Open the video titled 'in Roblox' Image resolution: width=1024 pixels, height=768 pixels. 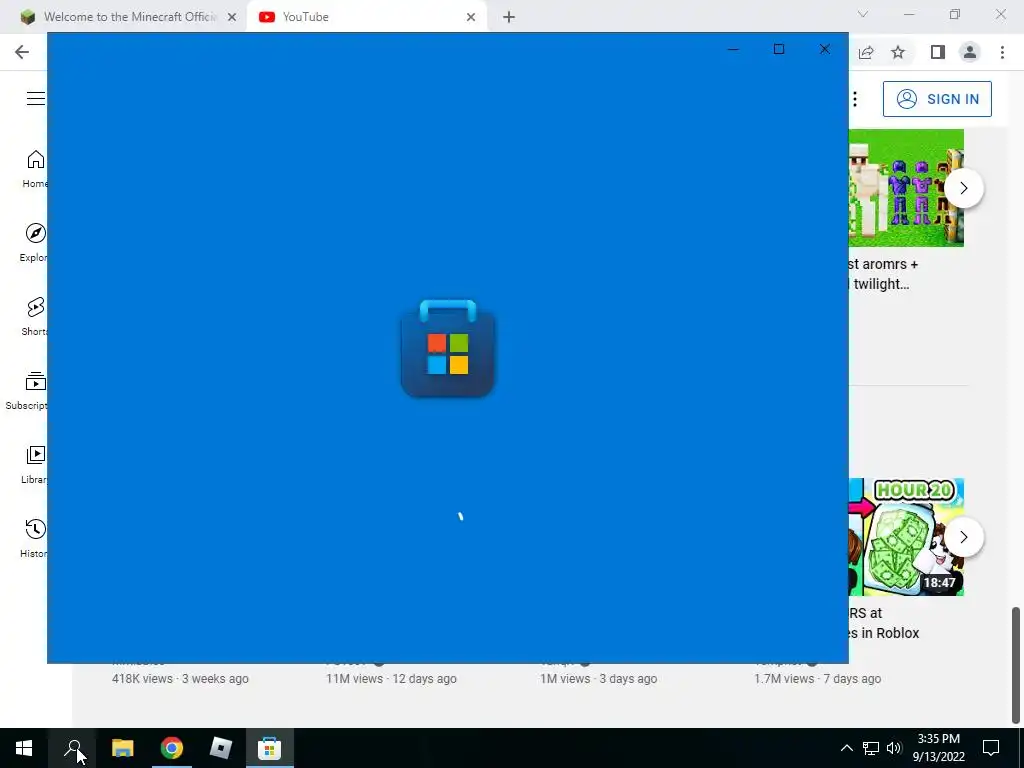884,623
